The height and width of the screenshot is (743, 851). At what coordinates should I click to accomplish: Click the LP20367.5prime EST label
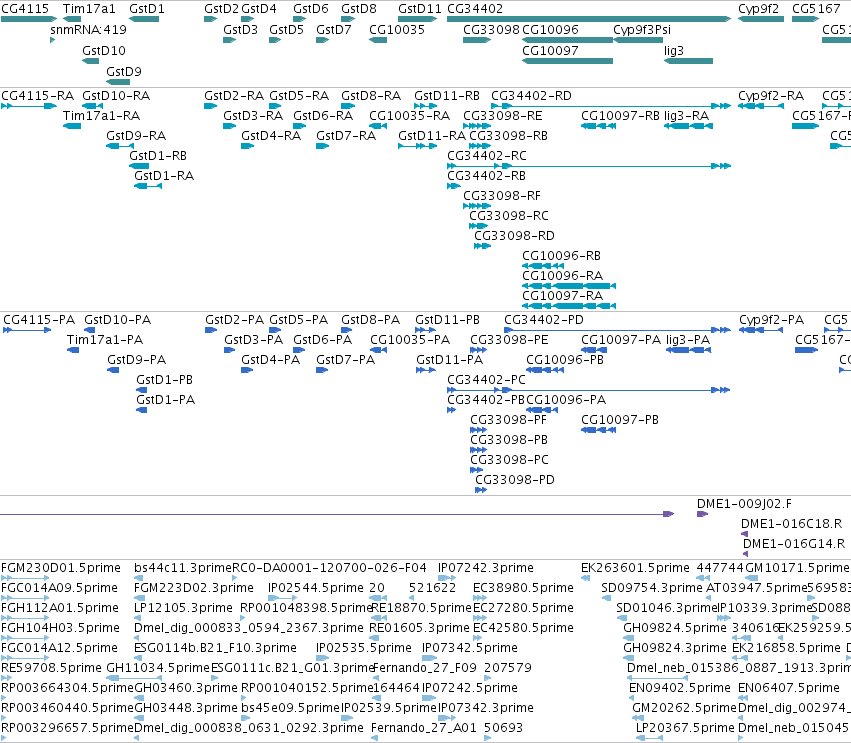point(685,728)
